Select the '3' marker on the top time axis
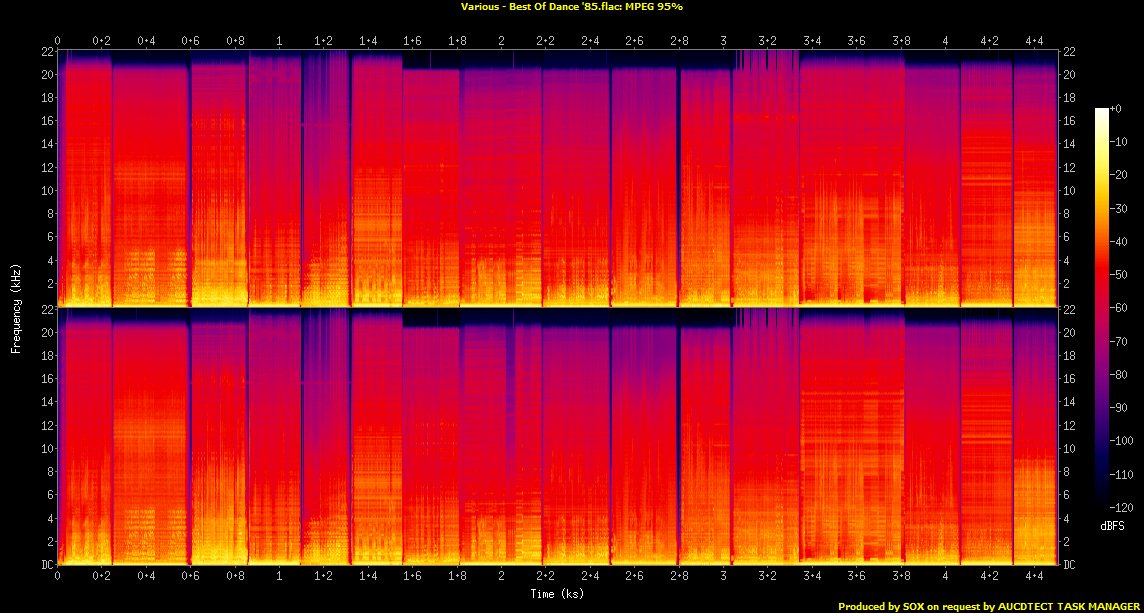 pos(723,40)
